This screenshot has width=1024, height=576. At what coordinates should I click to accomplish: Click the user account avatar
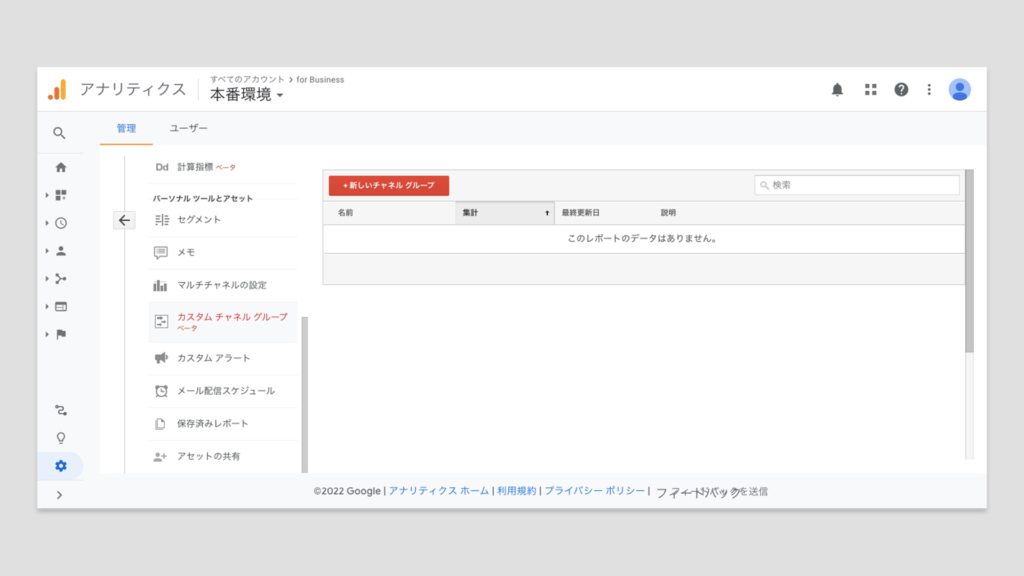959,90
